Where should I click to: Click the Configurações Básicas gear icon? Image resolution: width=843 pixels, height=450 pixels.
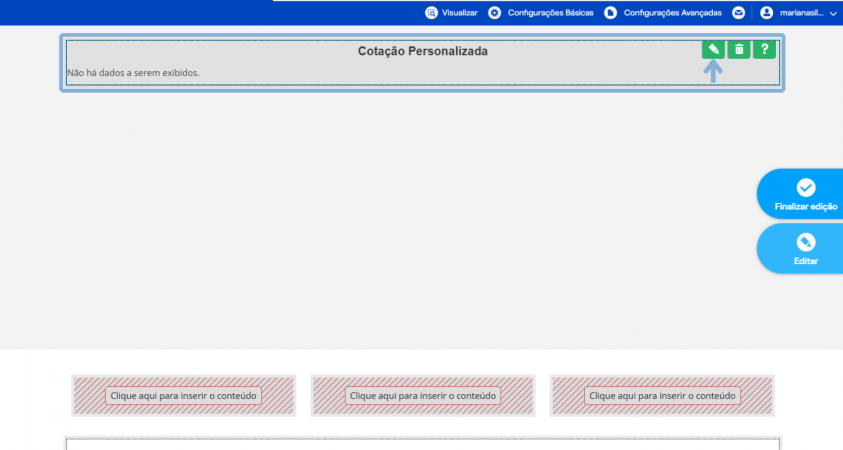pos(494,13)
